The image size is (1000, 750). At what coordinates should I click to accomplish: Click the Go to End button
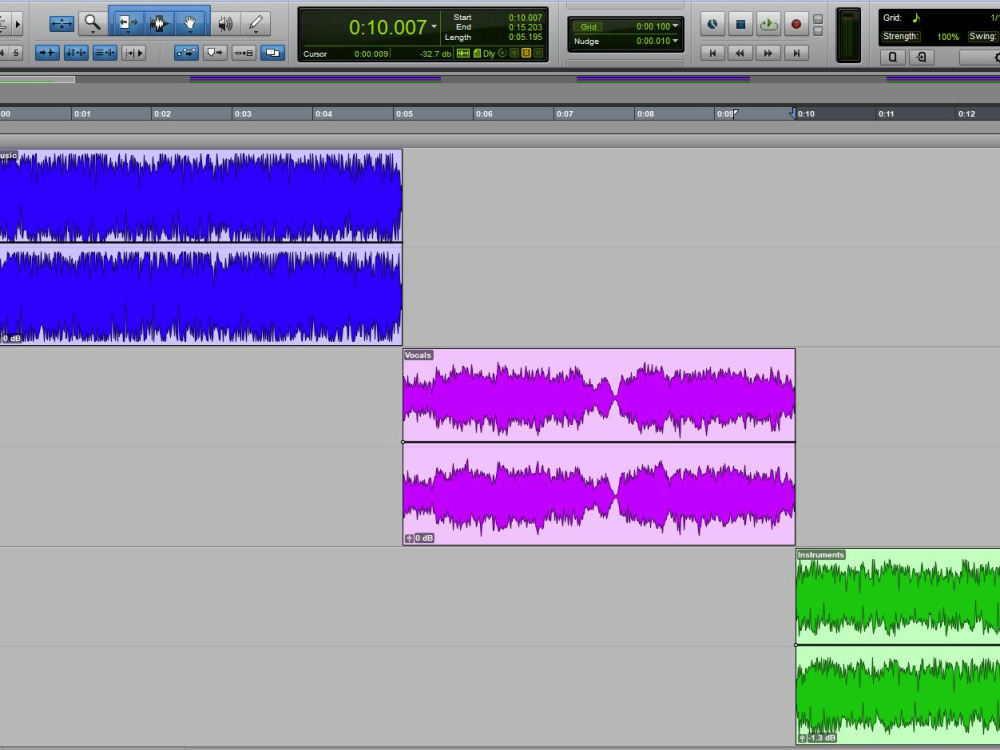tap(796, 53)
